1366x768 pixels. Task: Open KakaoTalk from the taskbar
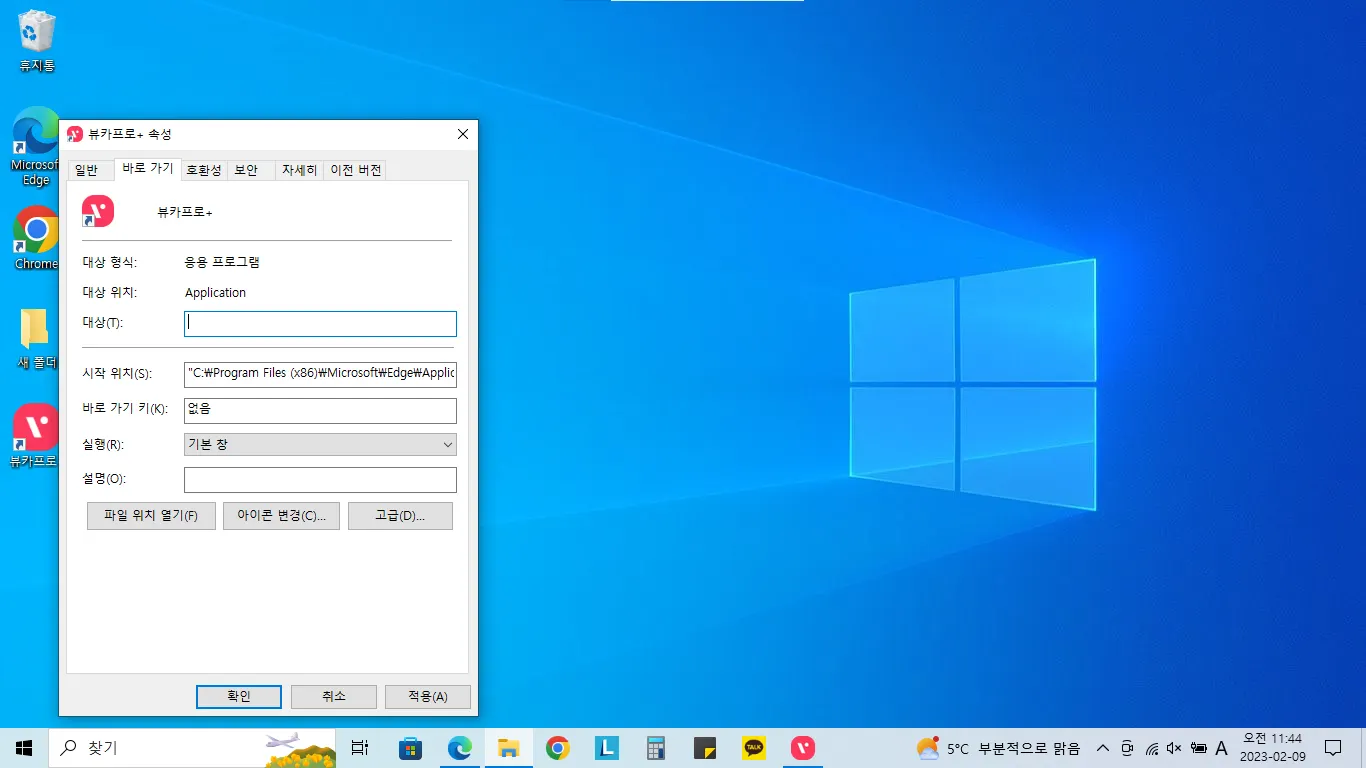pyautogui.click(x=754, y=748)
